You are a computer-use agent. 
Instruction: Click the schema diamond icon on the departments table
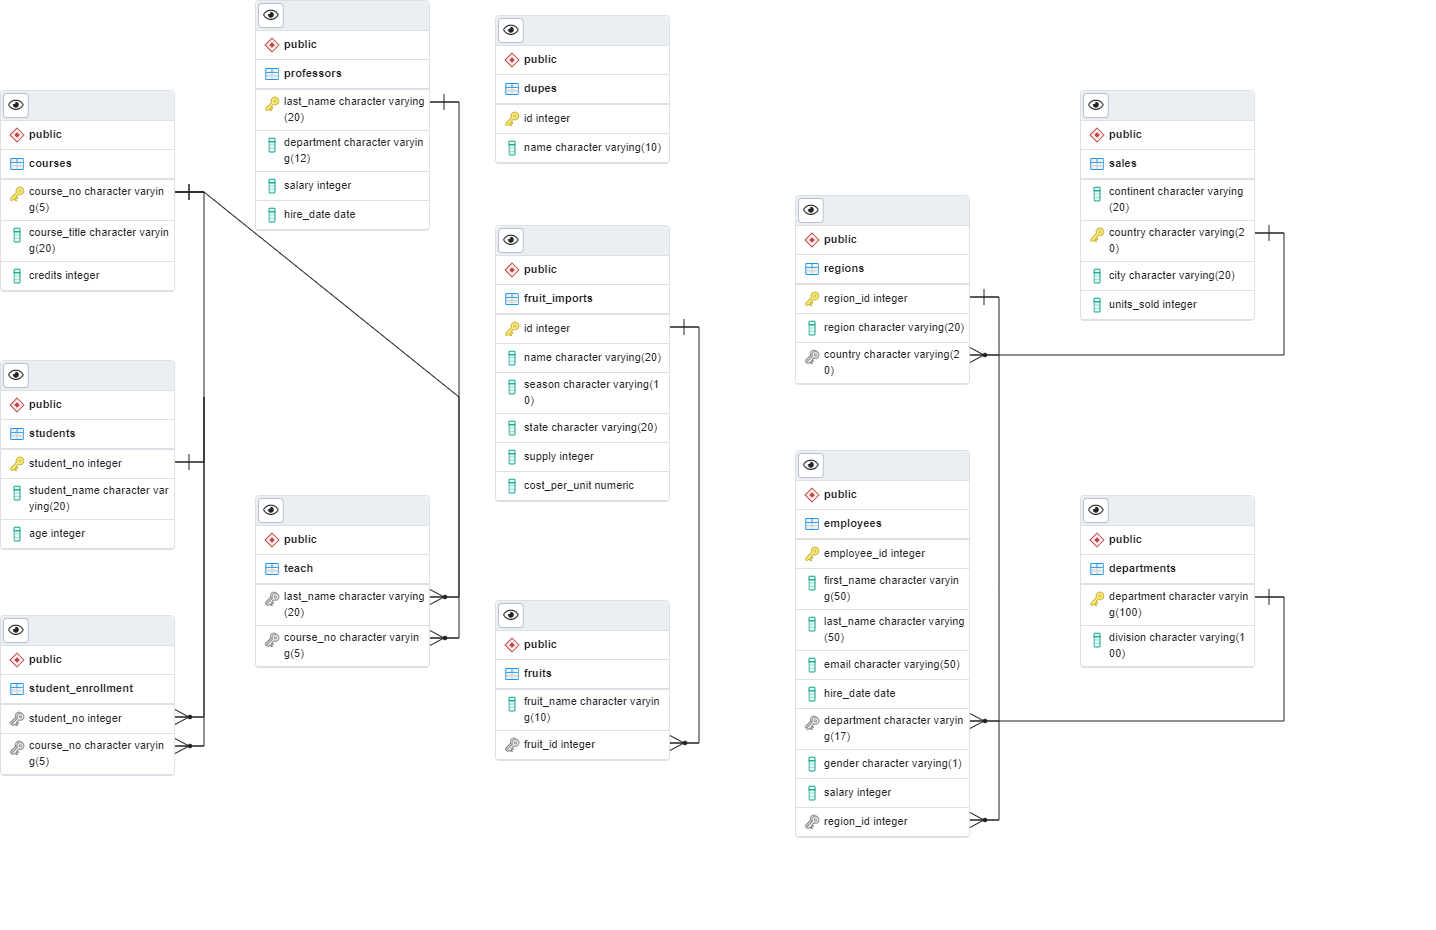click(1096, 539)
